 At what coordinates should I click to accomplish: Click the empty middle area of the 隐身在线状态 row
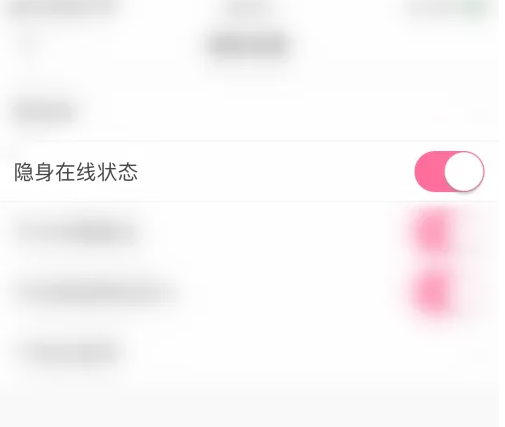point(273,172)
